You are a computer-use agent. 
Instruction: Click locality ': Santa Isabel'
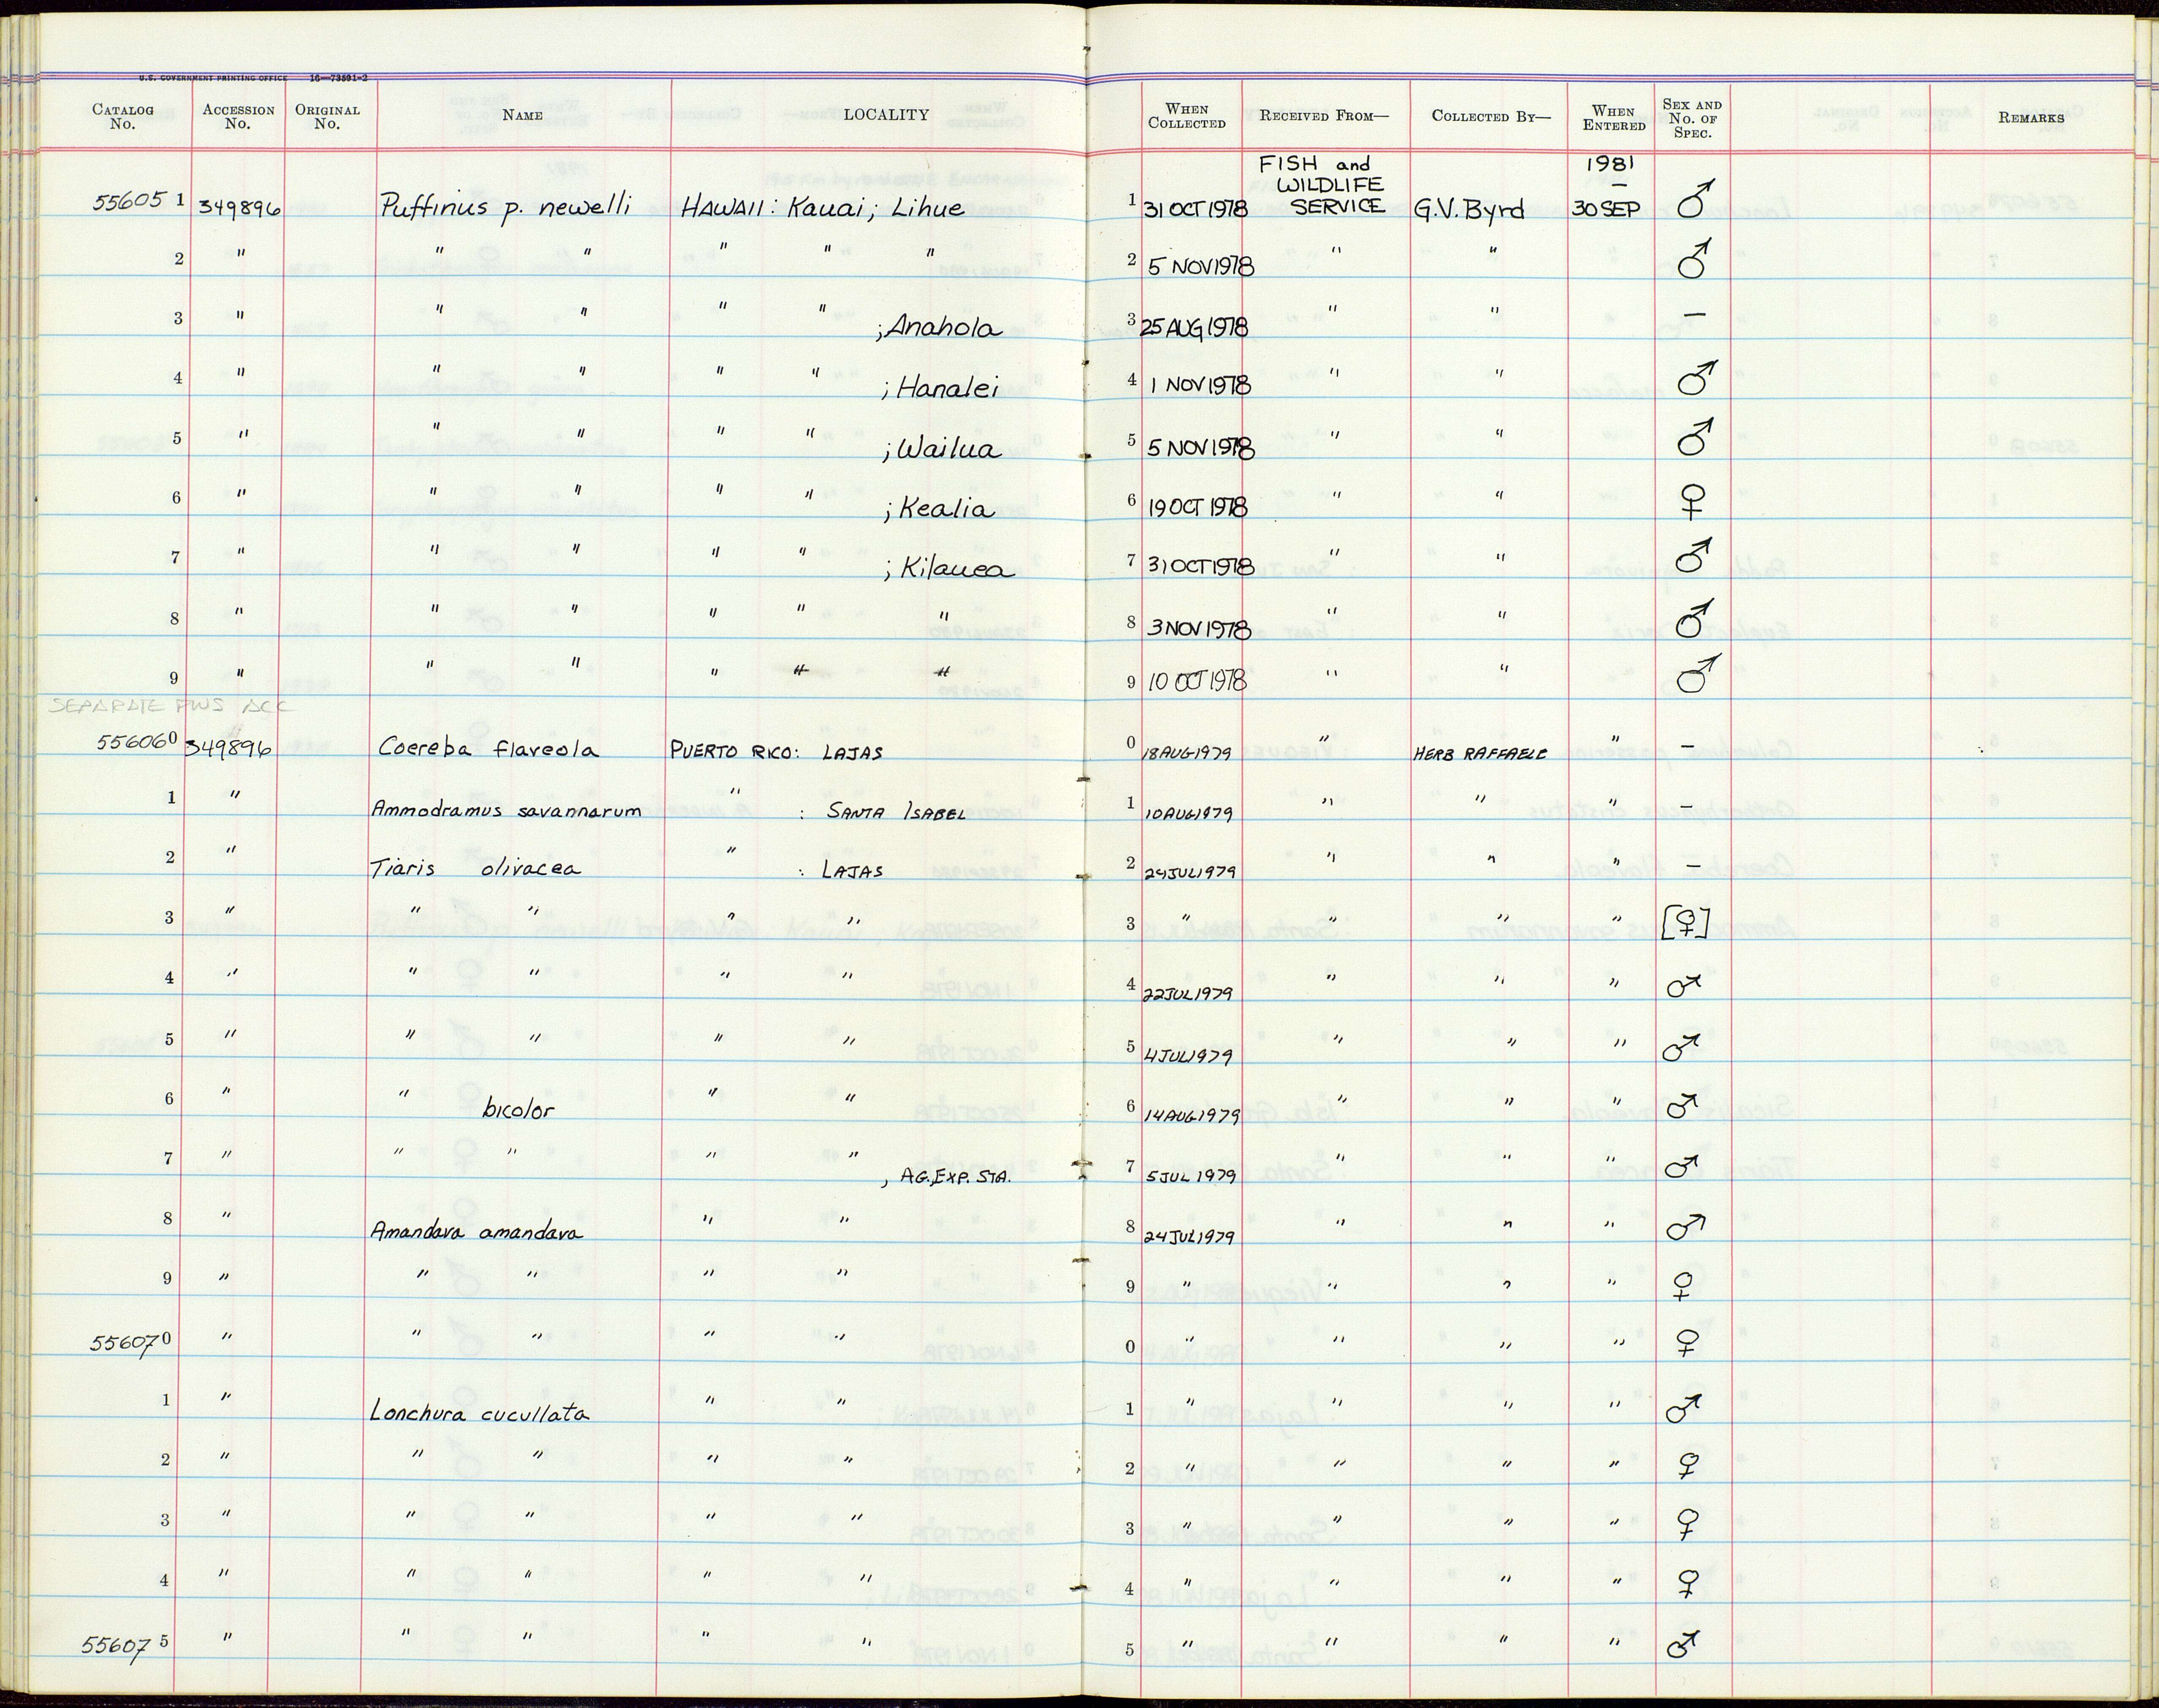pyautogui.click(x=883, y=813)
